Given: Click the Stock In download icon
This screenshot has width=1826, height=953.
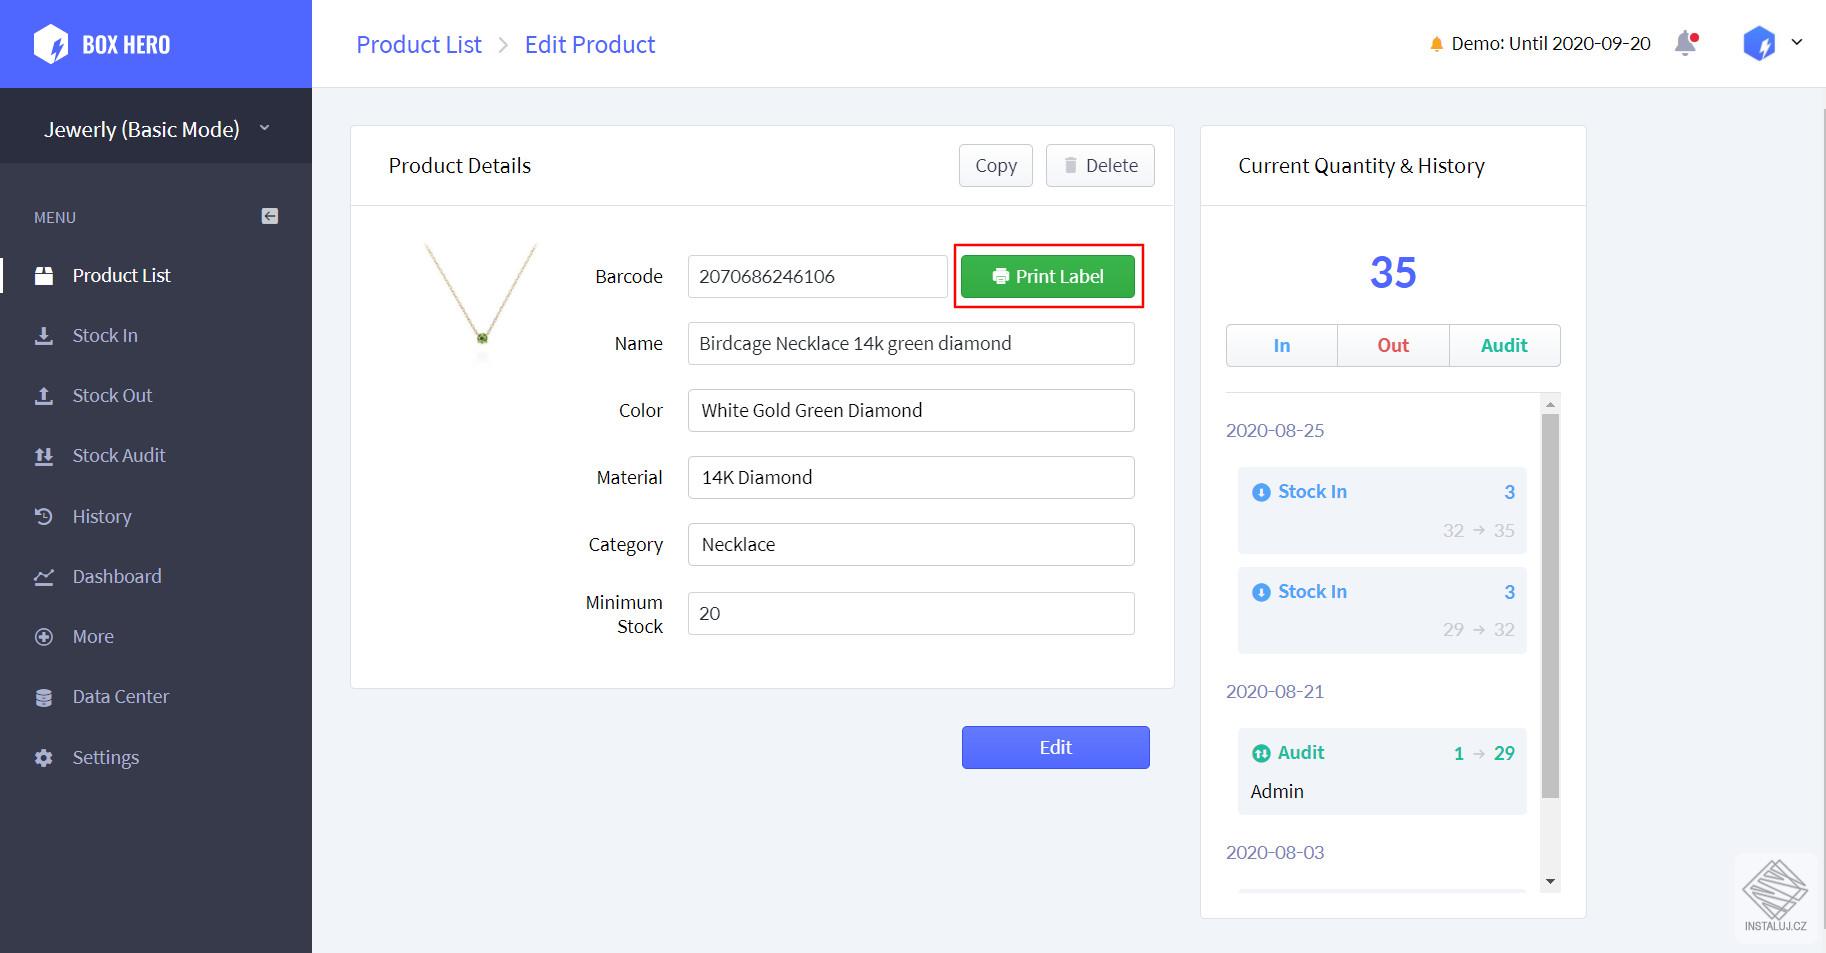Looking at the screenshot, I should click(x=44, y=336).
